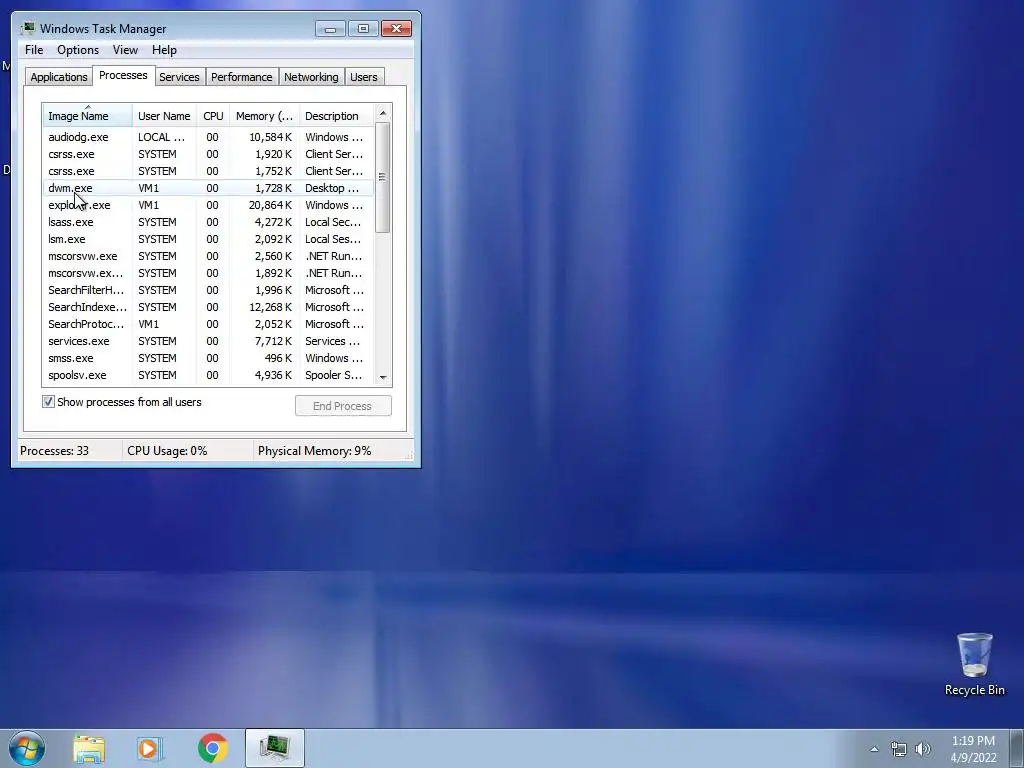Select the SearchIndexe... process
Image resolution: width=1024 pixels, height=768 pixels.
click(209, 307)
